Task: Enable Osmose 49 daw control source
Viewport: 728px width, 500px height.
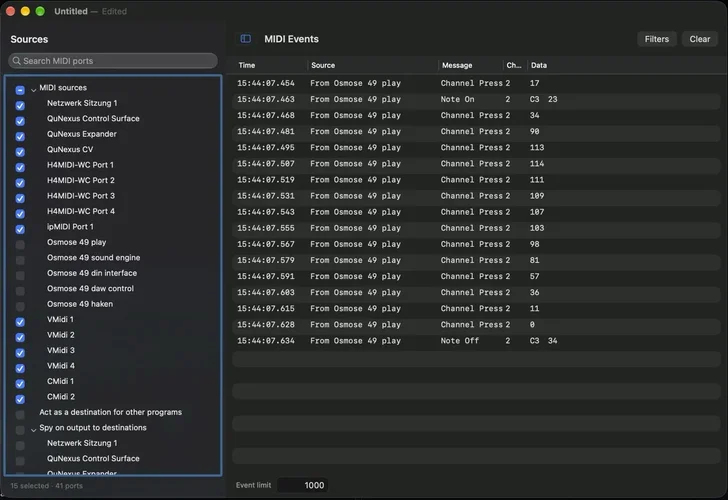Action: (x=20, y=291)
